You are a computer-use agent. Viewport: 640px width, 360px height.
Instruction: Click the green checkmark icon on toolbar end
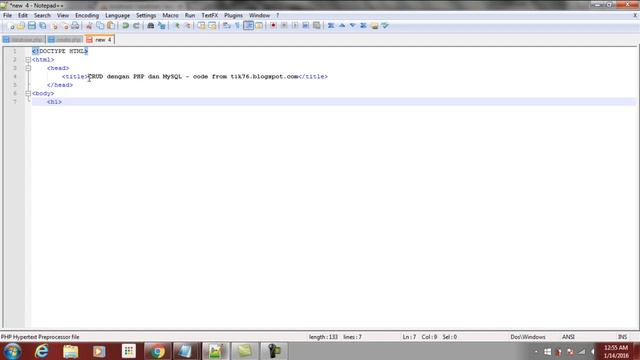point(384,26)
